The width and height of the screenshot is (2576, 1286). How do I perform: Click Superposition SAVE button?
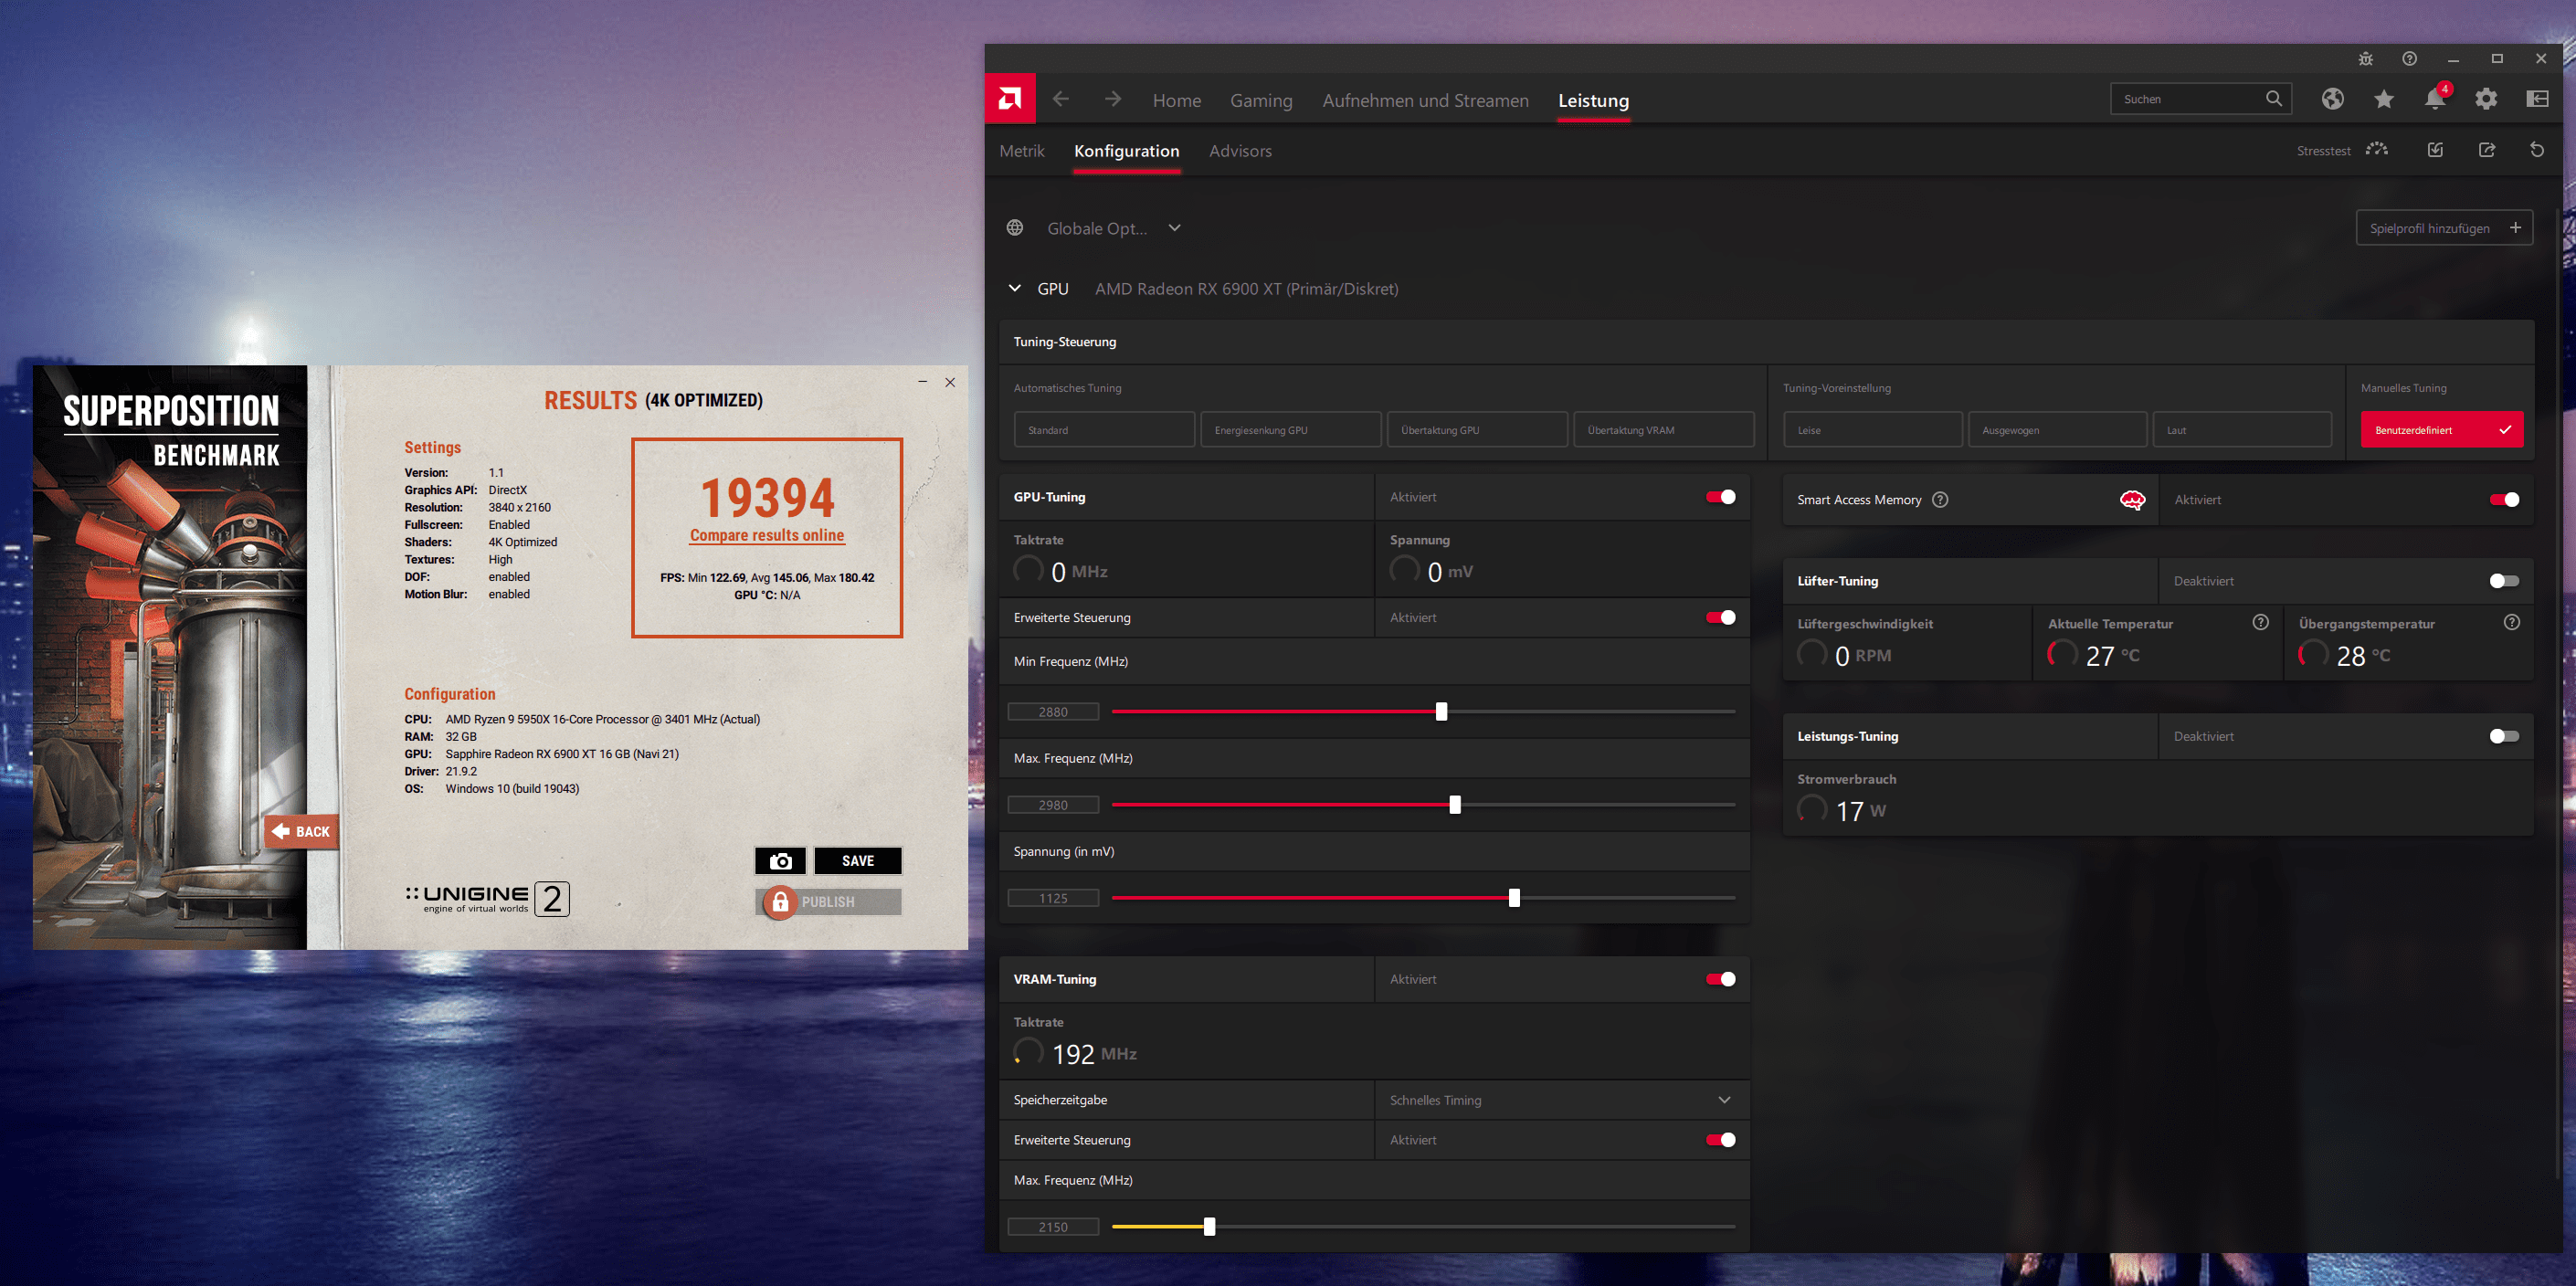click(x=857, y=861)
